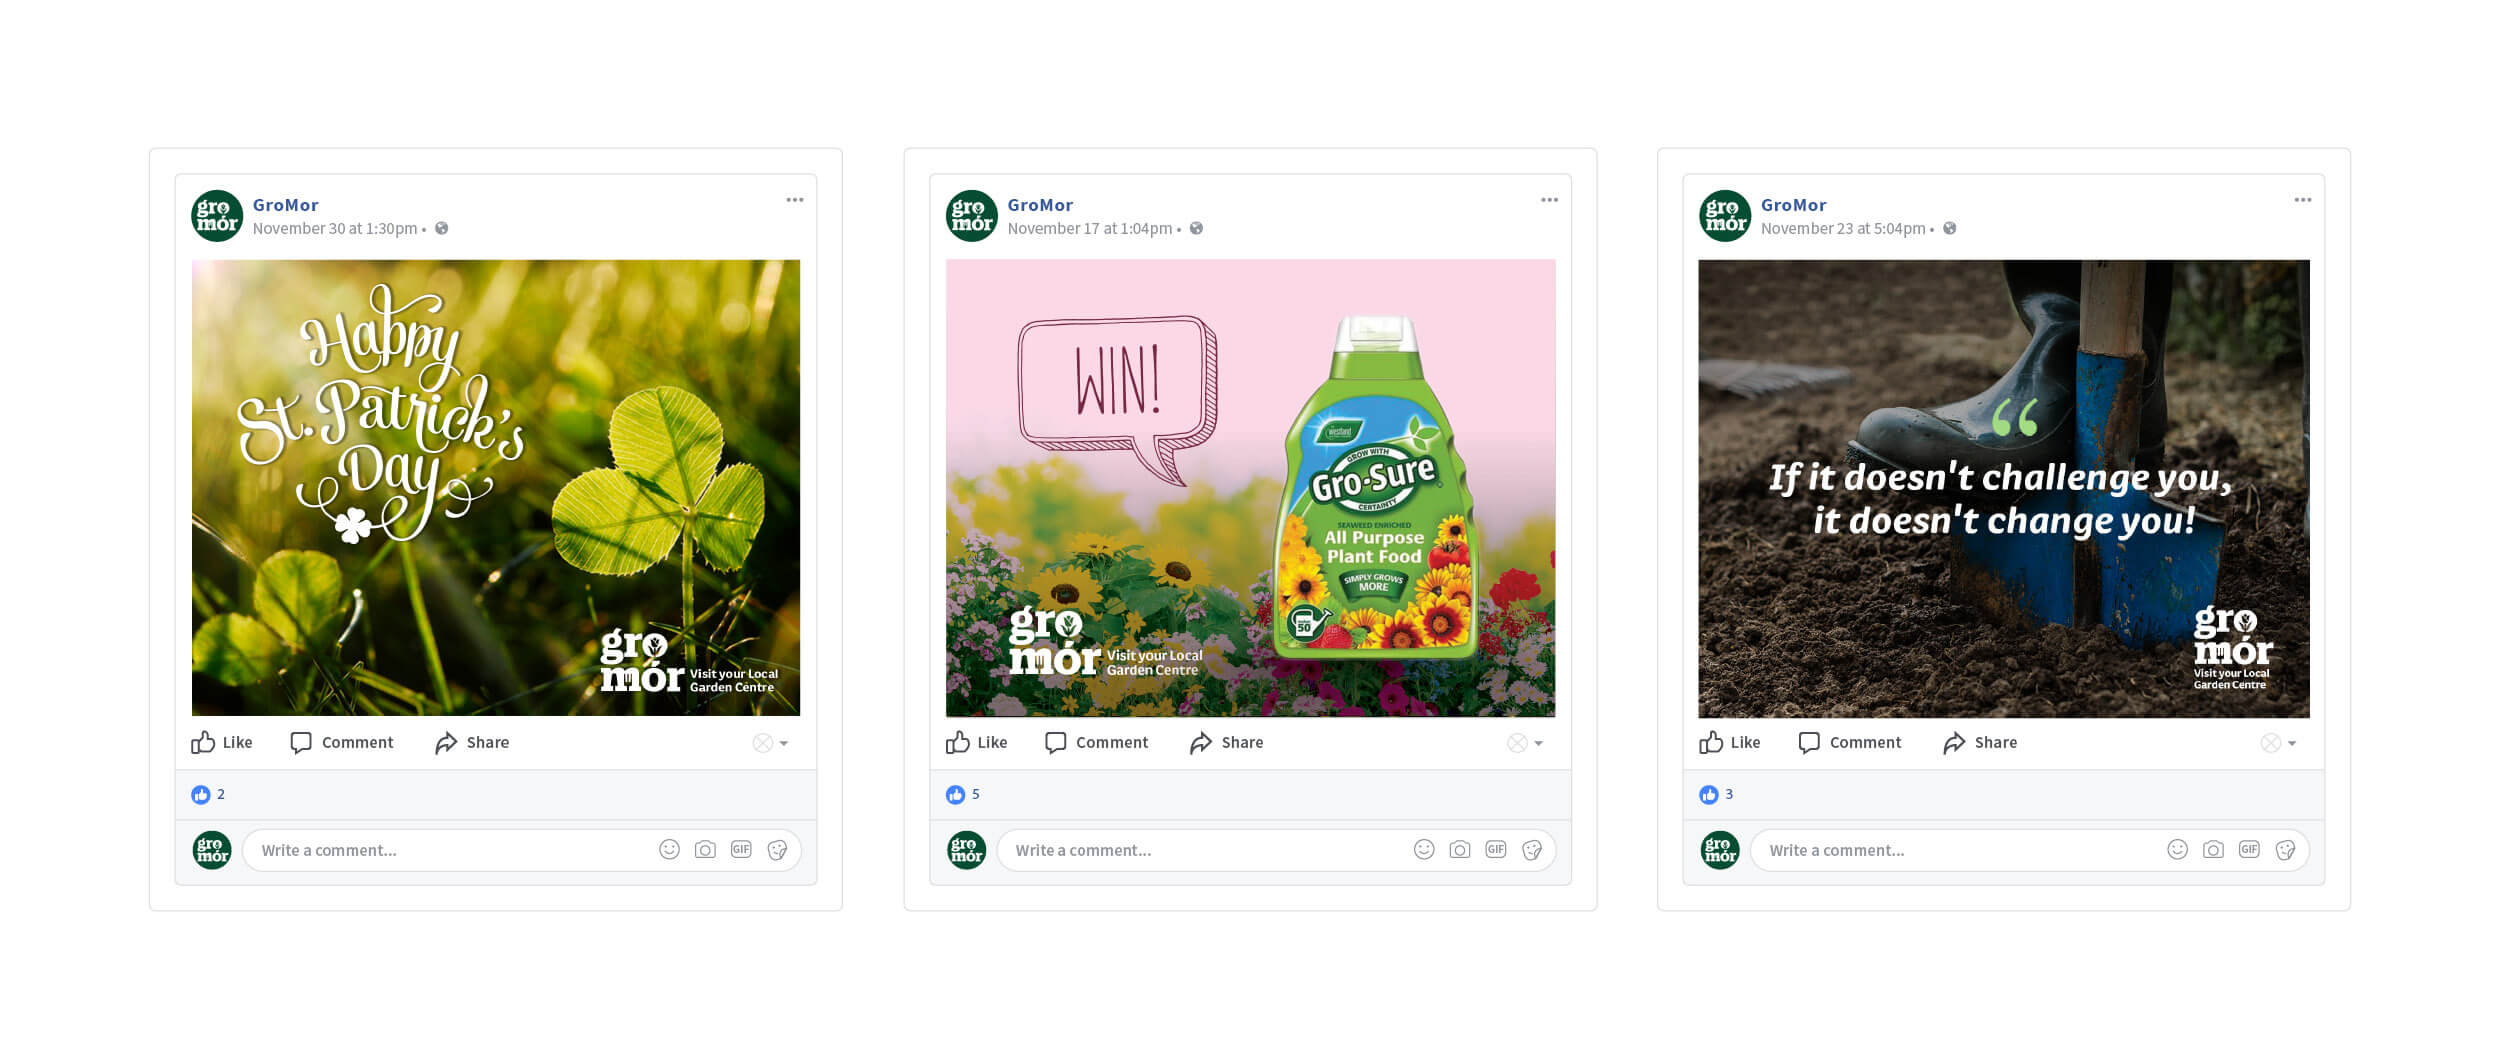
Task: Open three-dot options menu on St. Patrick's post
Action: click(794, 200)
